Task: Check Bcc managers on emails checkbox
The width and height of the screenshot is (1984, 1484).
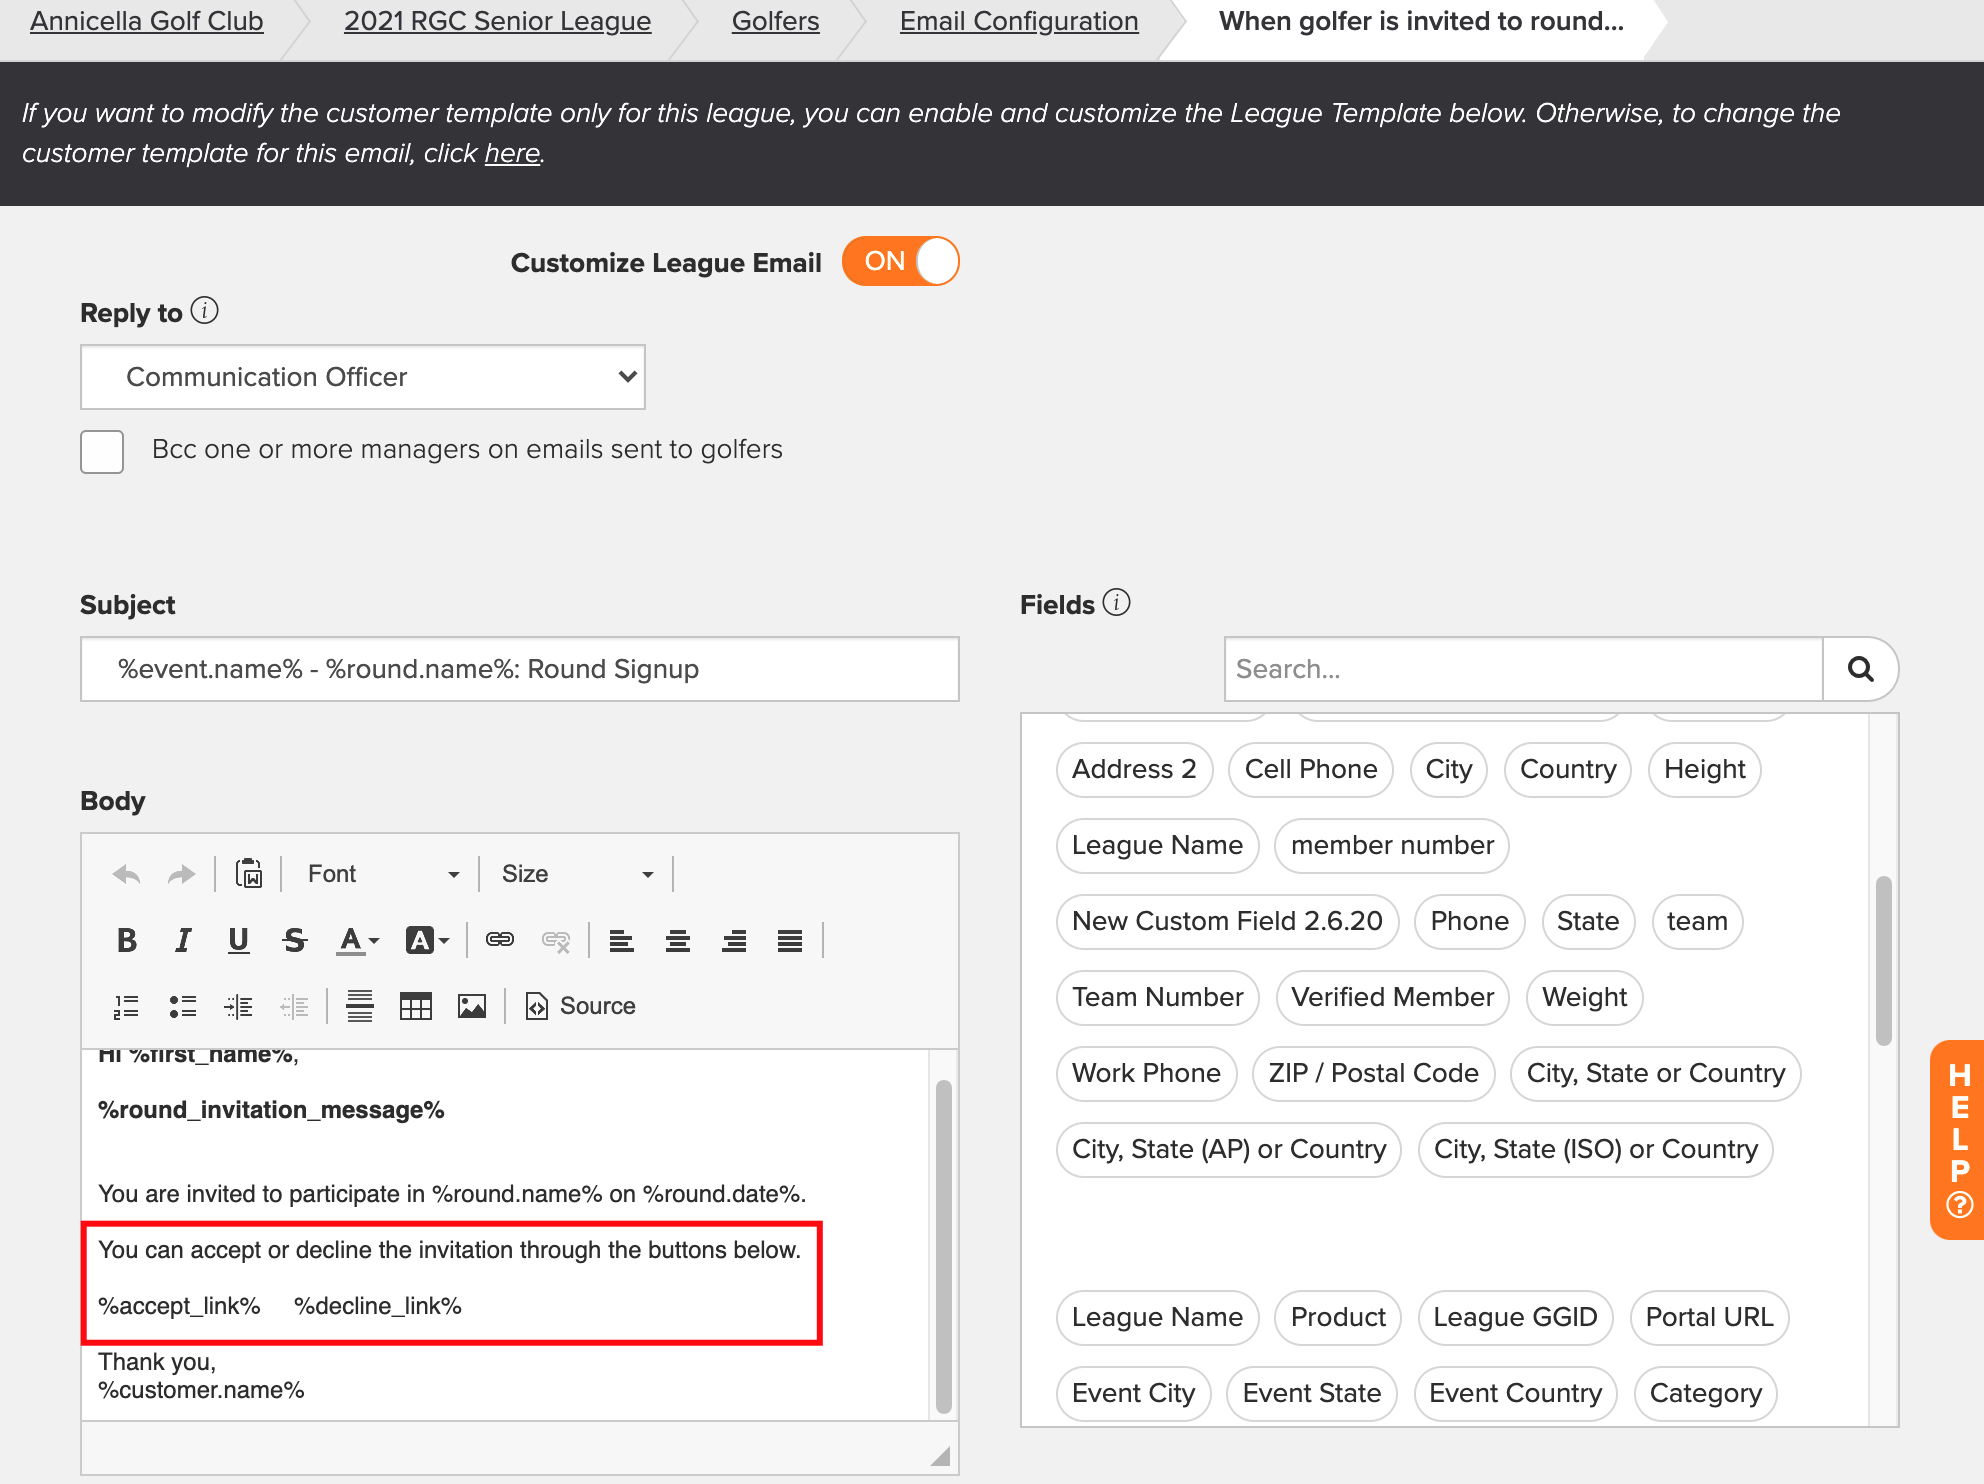Action: pyautogui.click(x=102, y=452)
